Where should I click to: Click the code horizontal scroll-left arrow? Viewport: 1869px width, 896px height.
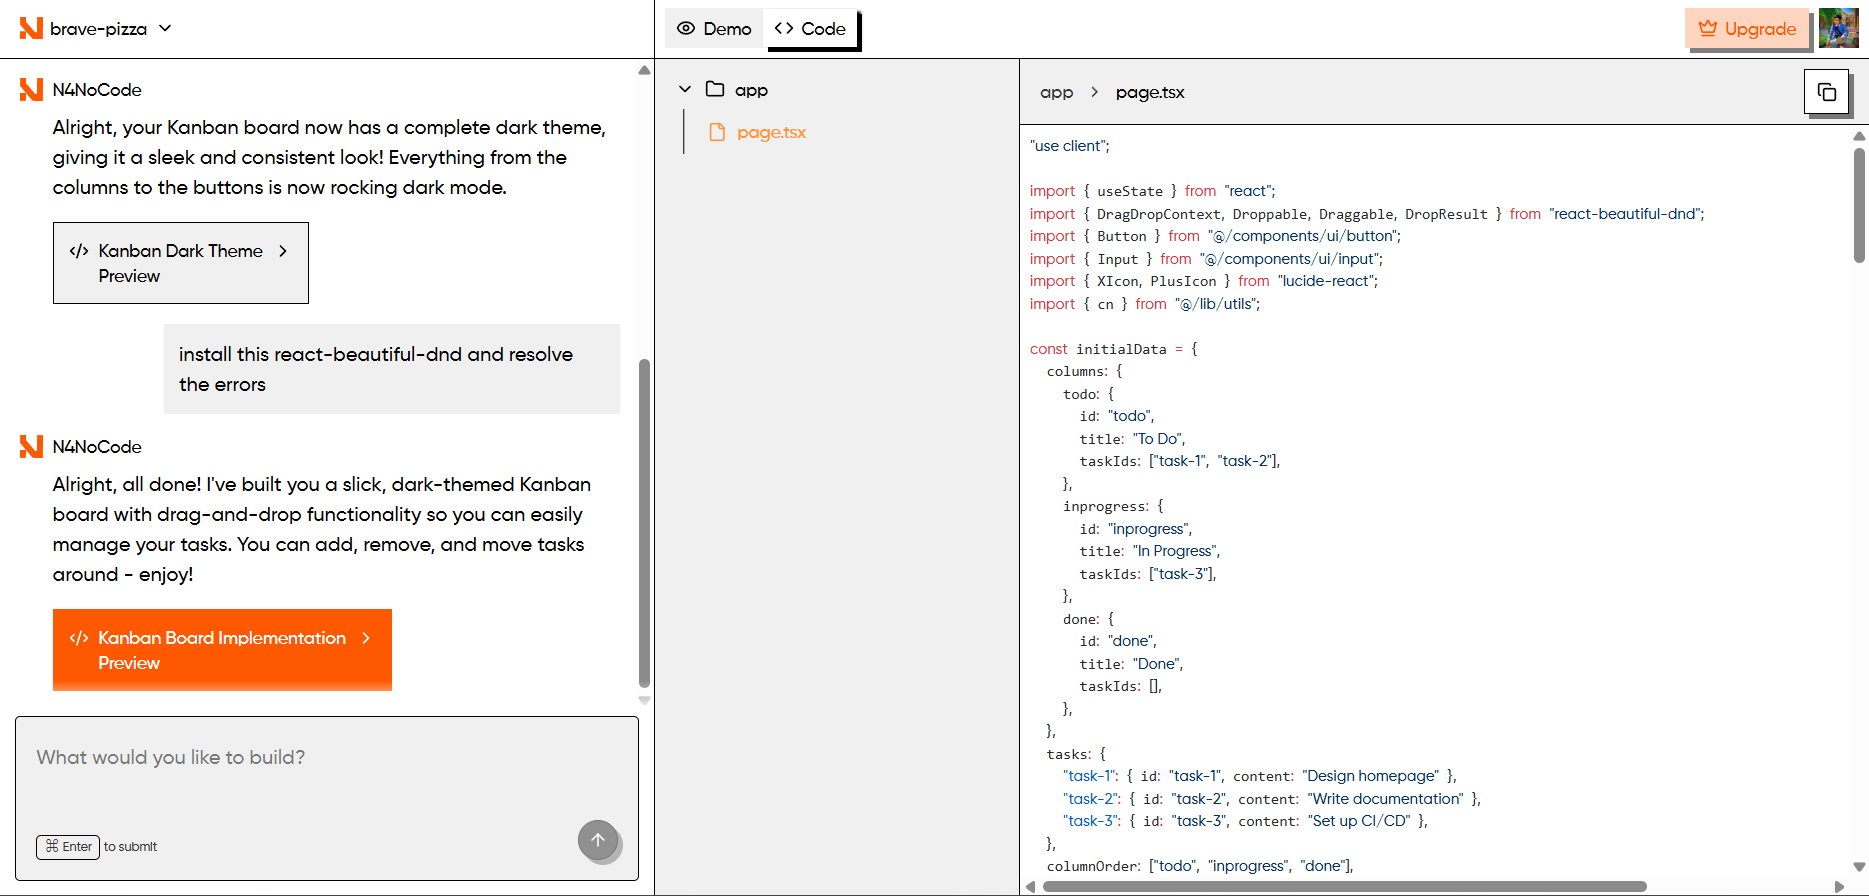tap(1031, 886)
